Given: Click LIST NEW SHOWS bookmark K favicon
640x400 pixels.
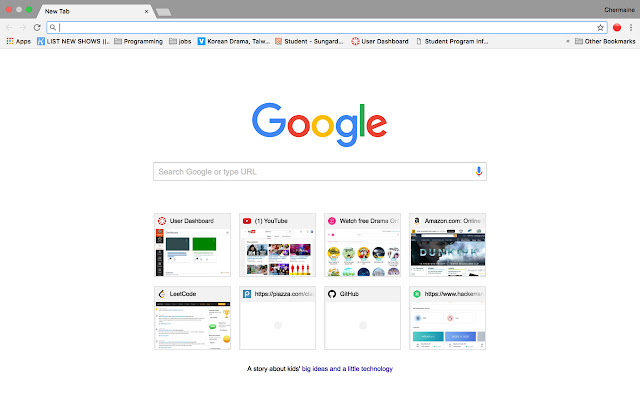Looking at the screenshot, I should [x=41, y=41].
